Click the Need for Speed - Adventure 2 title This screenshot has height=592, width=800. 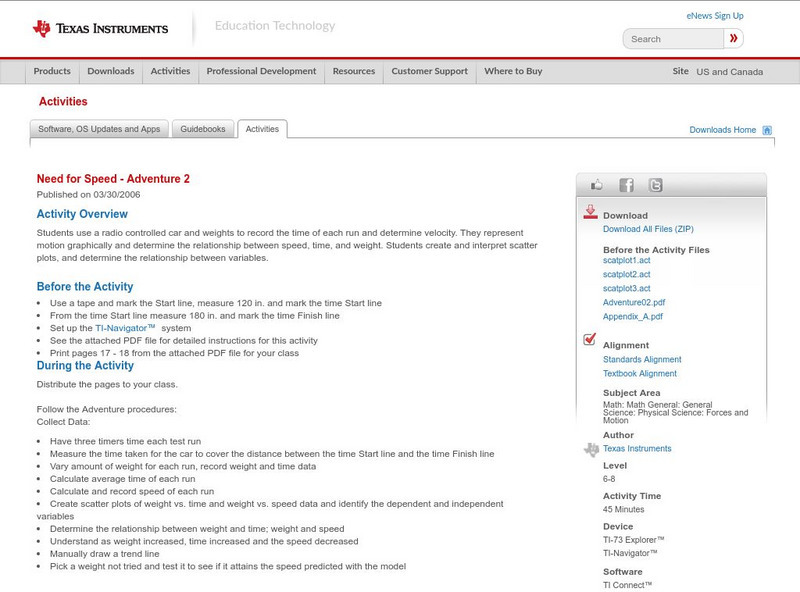(113, 179)
